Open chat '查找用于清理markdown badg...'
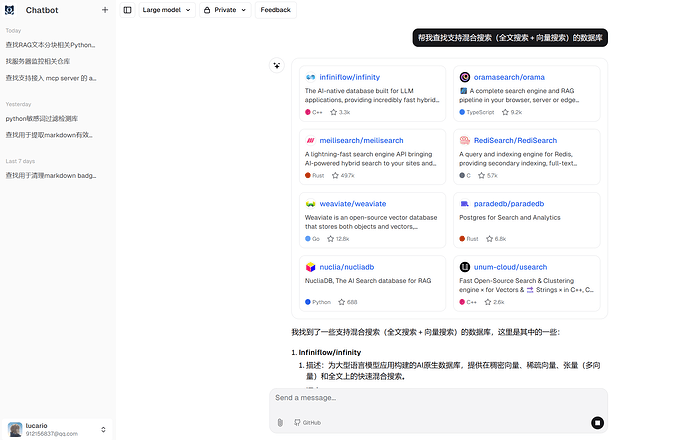 (x=51, y=176)
